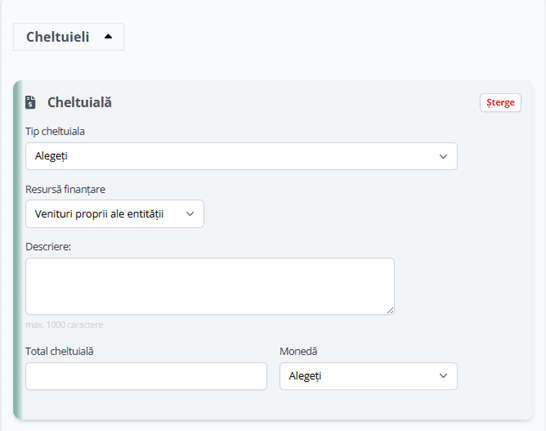Click the max. 1000 caractere hint text

[x=64, y=325]
